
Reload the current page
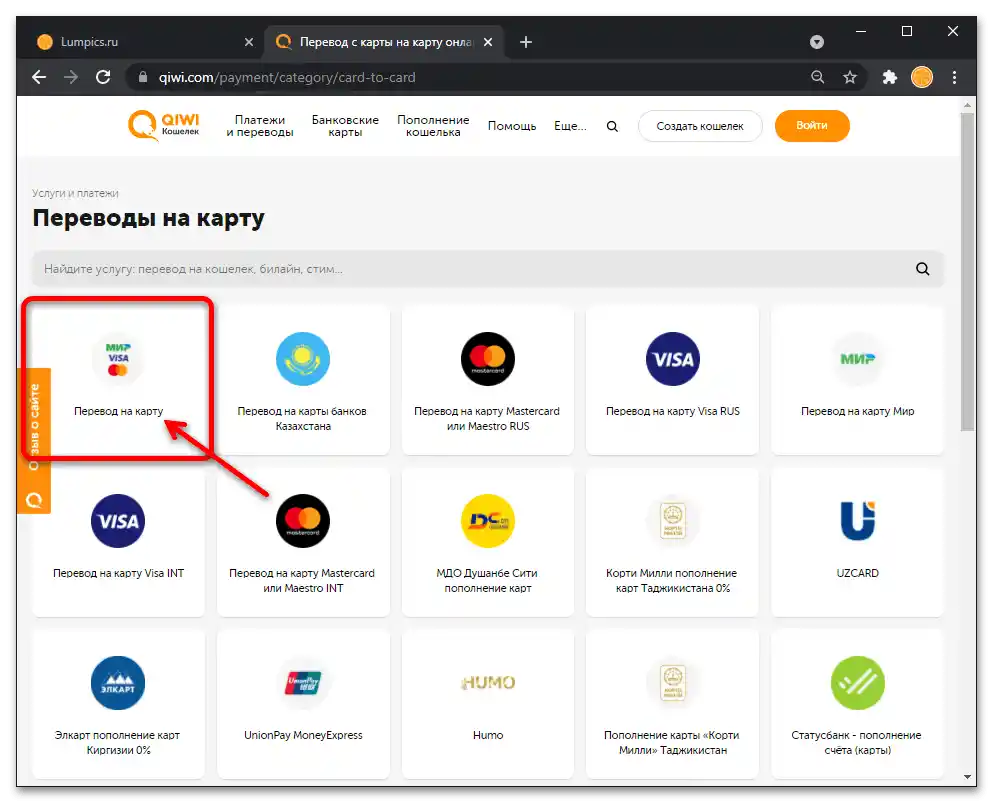click(x=103, y=77)
